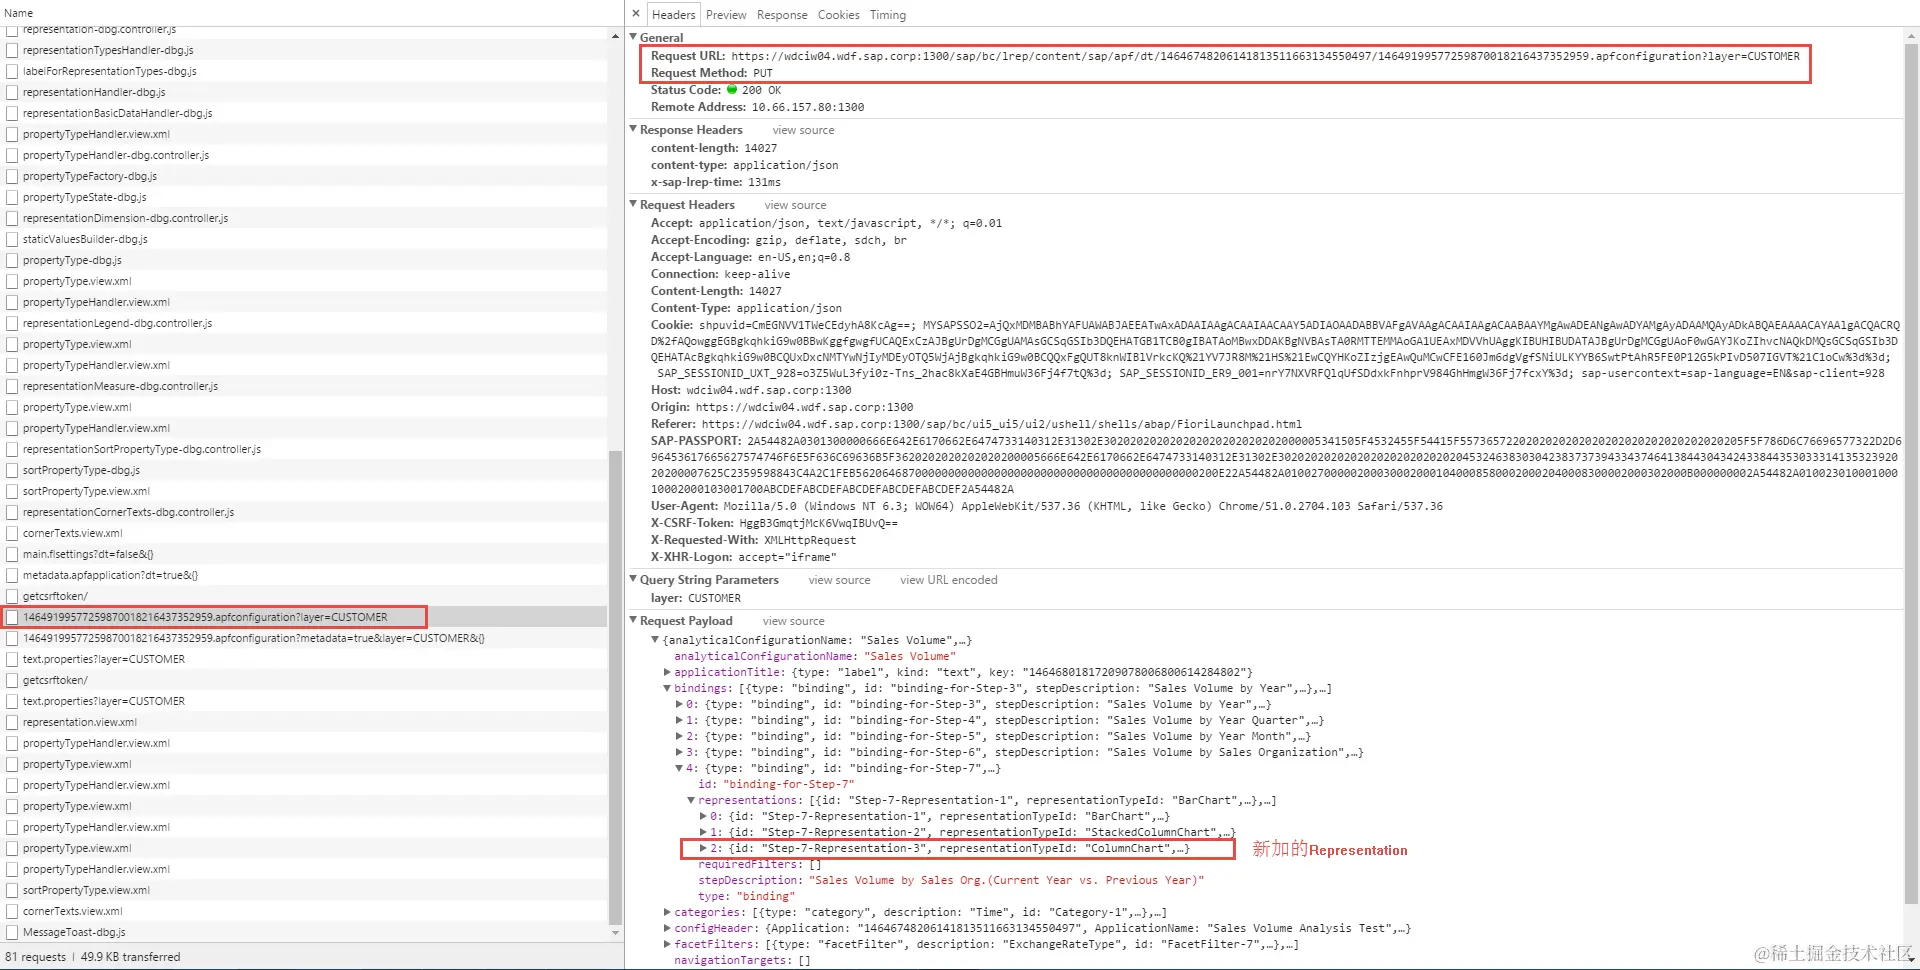Expand the applicationTitle node
The width and height of the screenshot is (1920, 970).
(667, 672)
